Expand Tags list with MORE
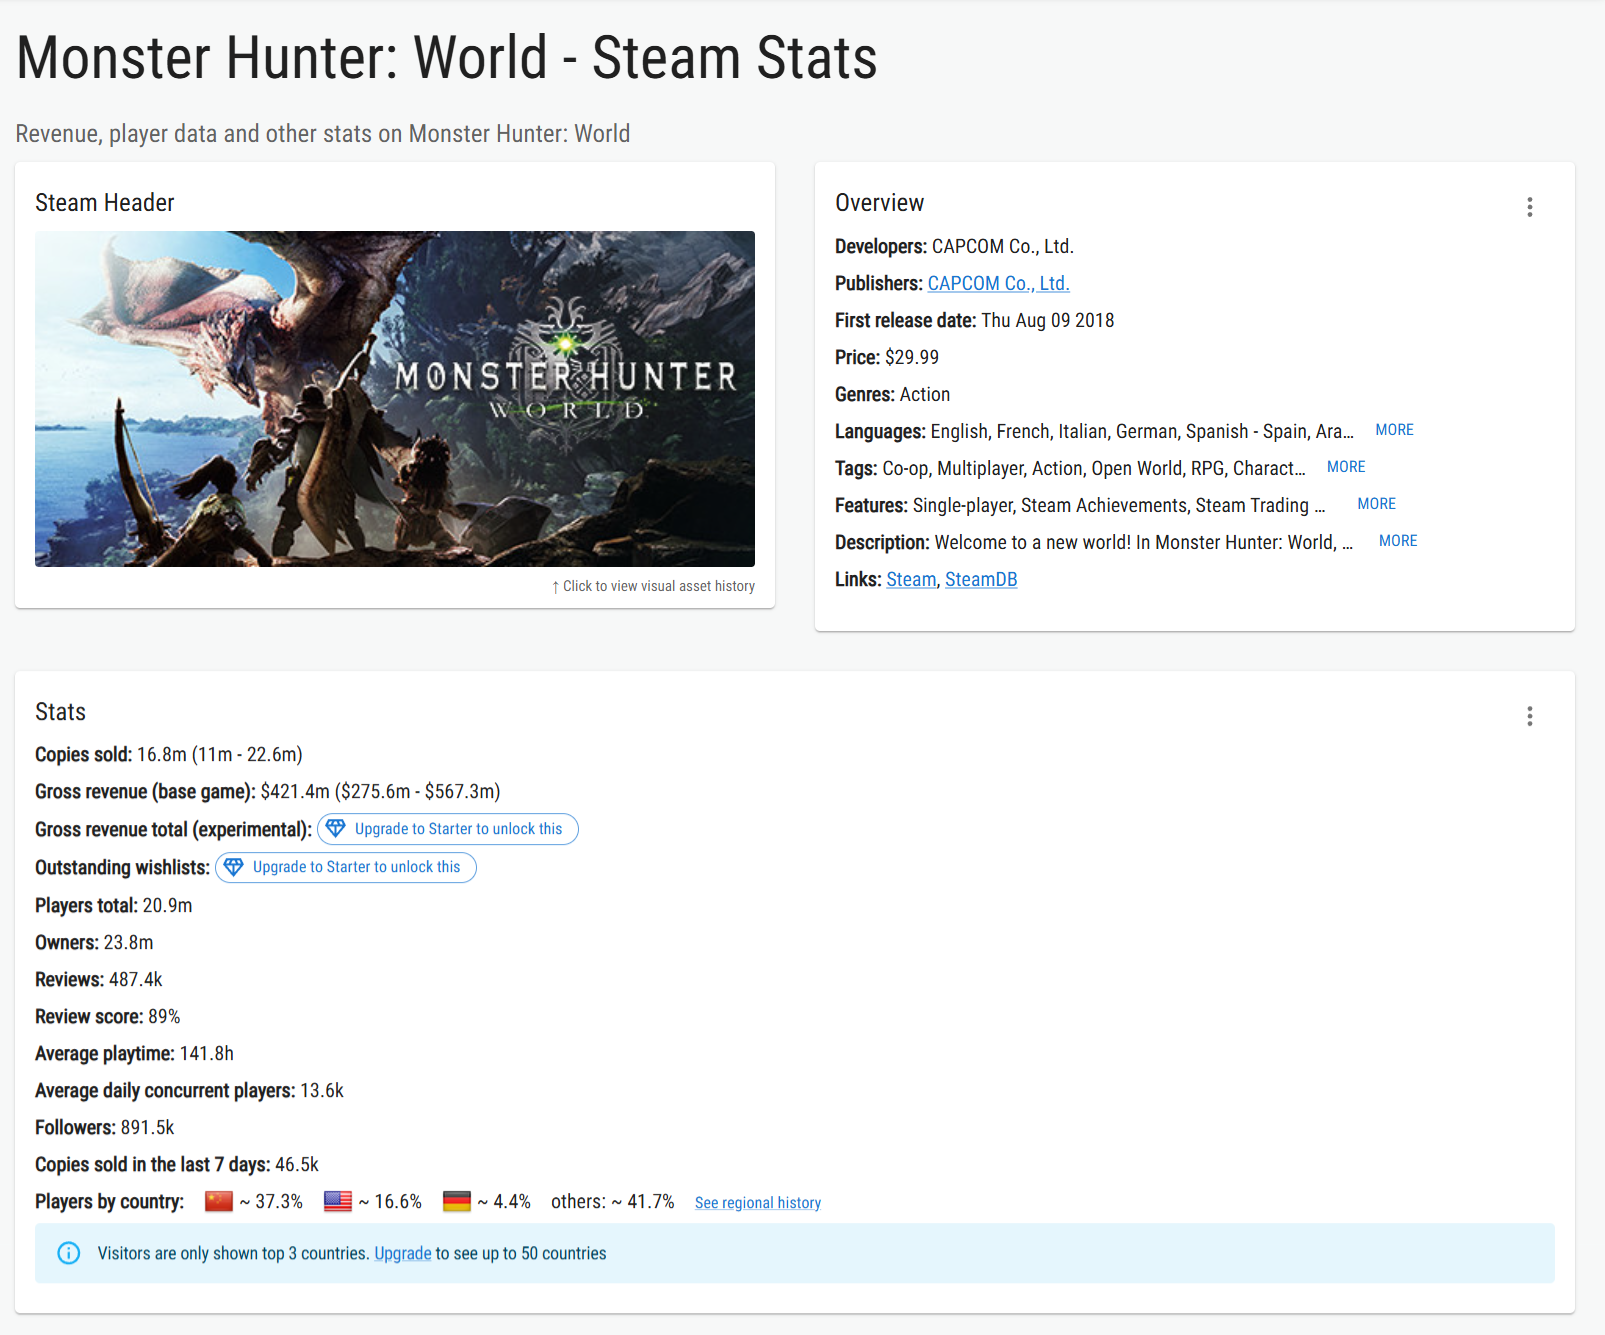The height and width of the screenshot is (1335, 1605). pyautogui.click(x=1346, y=467)
